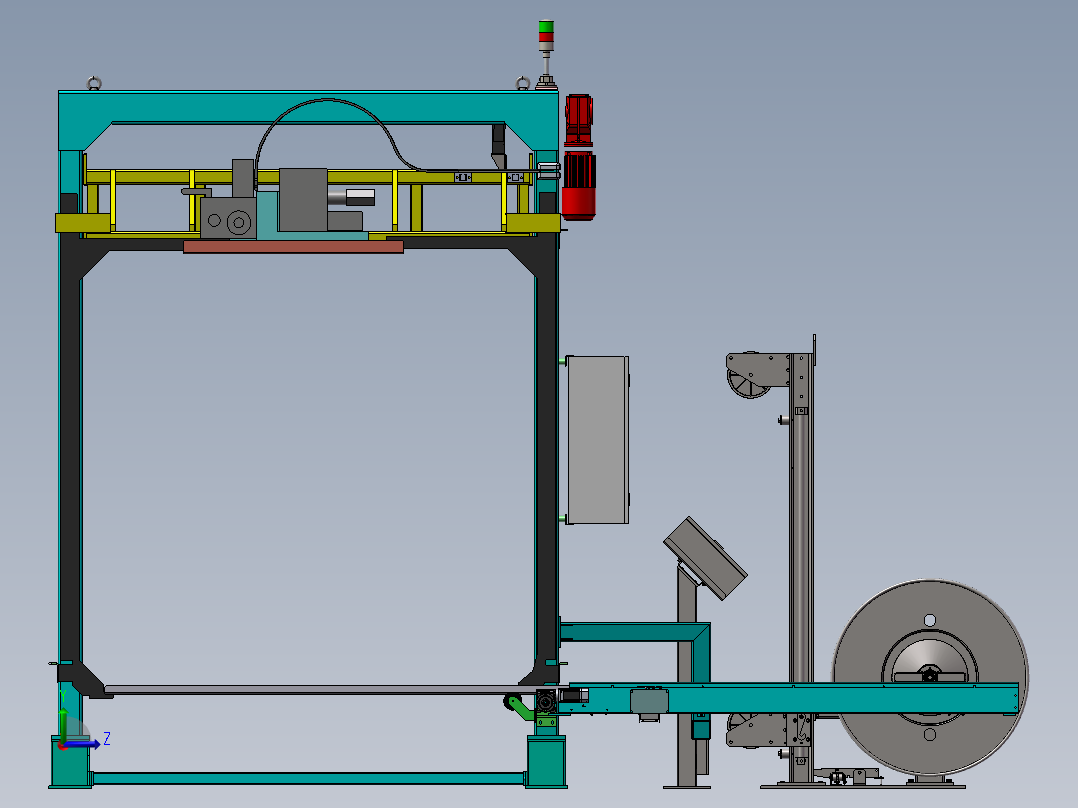Click the hub at the strap reel center

click(x=930, y=677)
